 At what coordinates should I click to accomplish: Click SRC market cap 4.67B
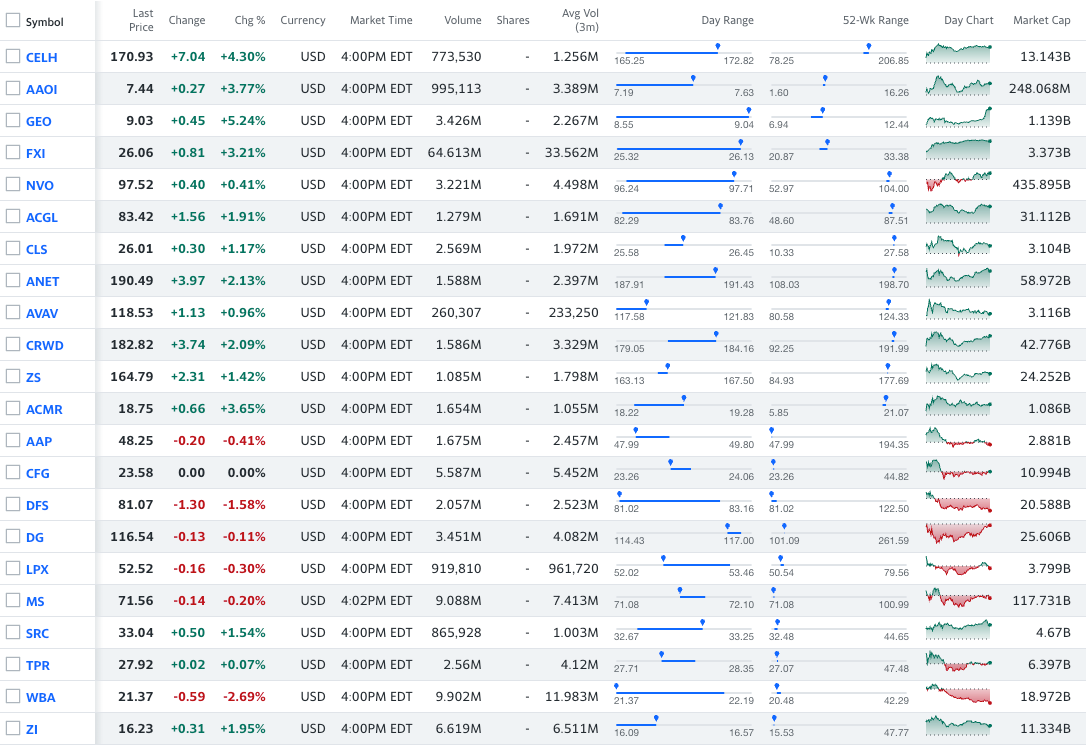(x=1053, y=632)
